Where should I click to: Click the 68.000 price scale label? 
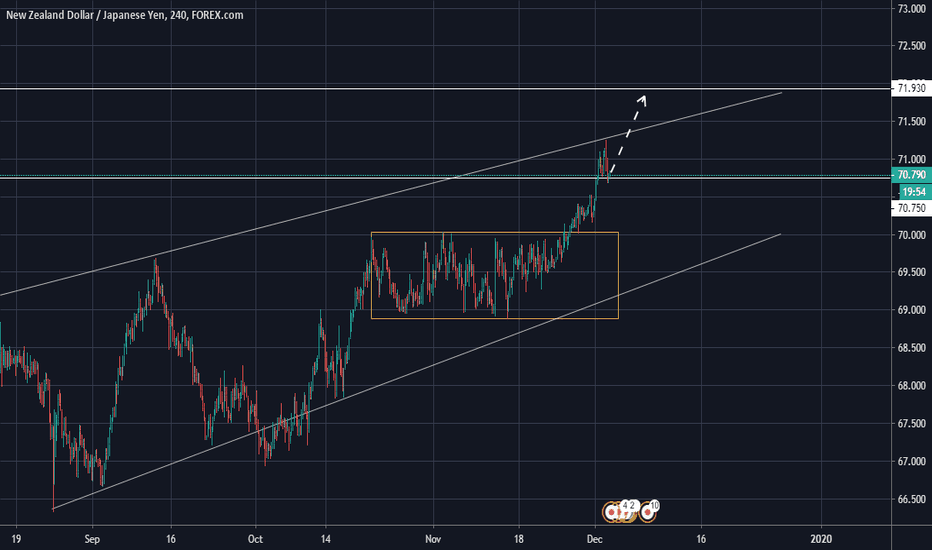[910, 386]
